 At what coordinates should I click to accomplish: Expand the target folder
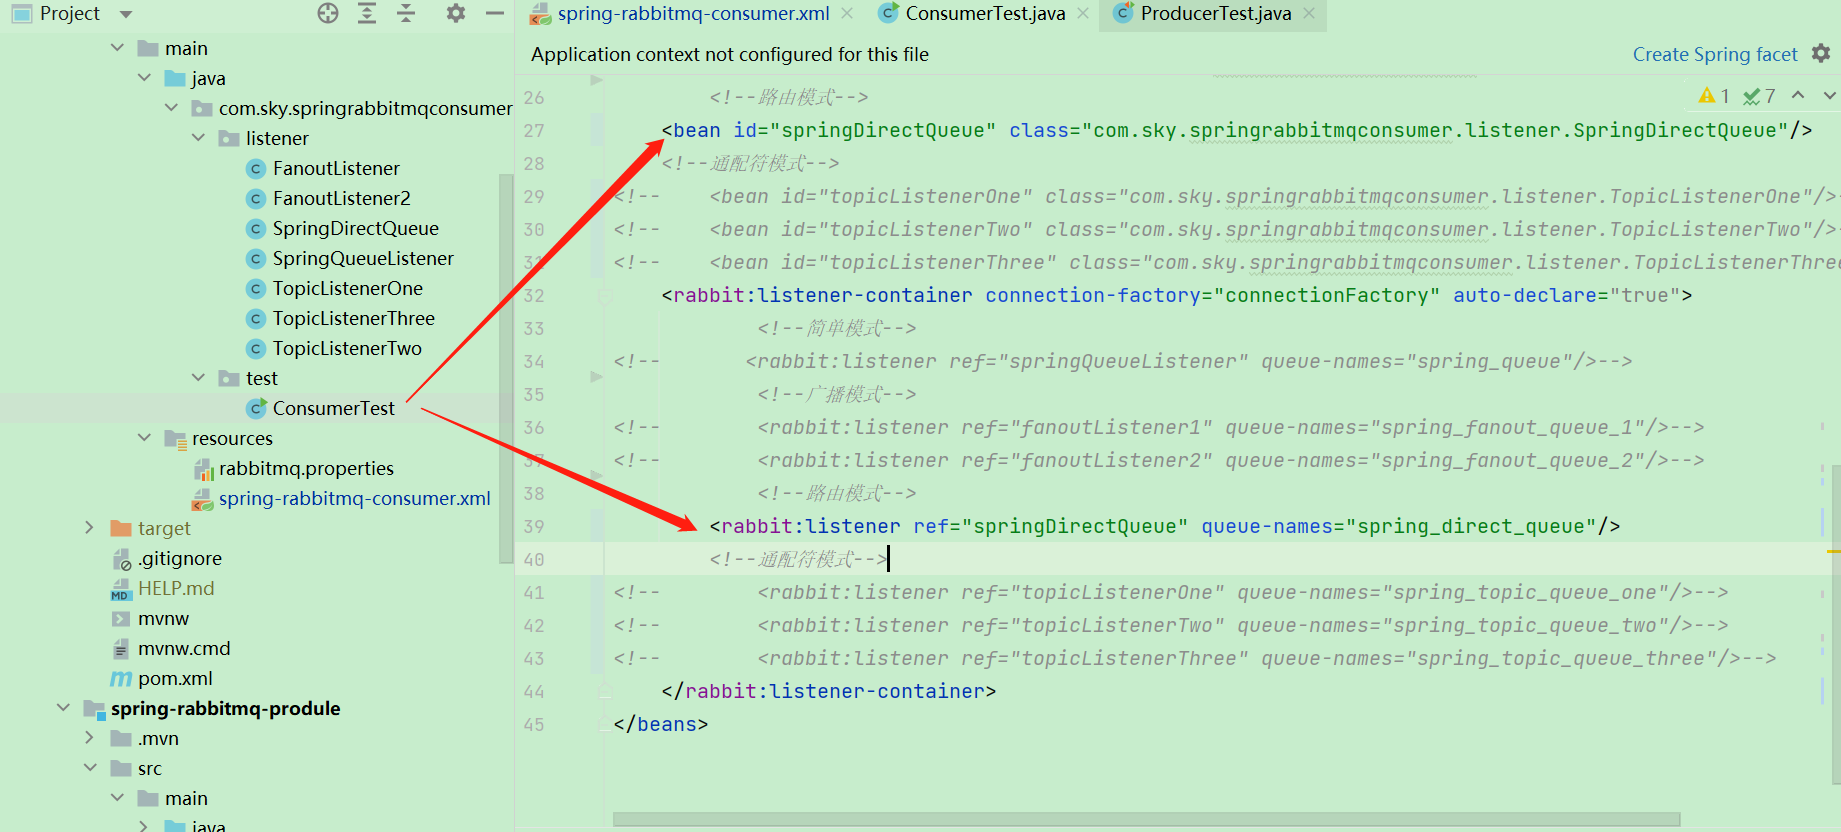[90, 528]
